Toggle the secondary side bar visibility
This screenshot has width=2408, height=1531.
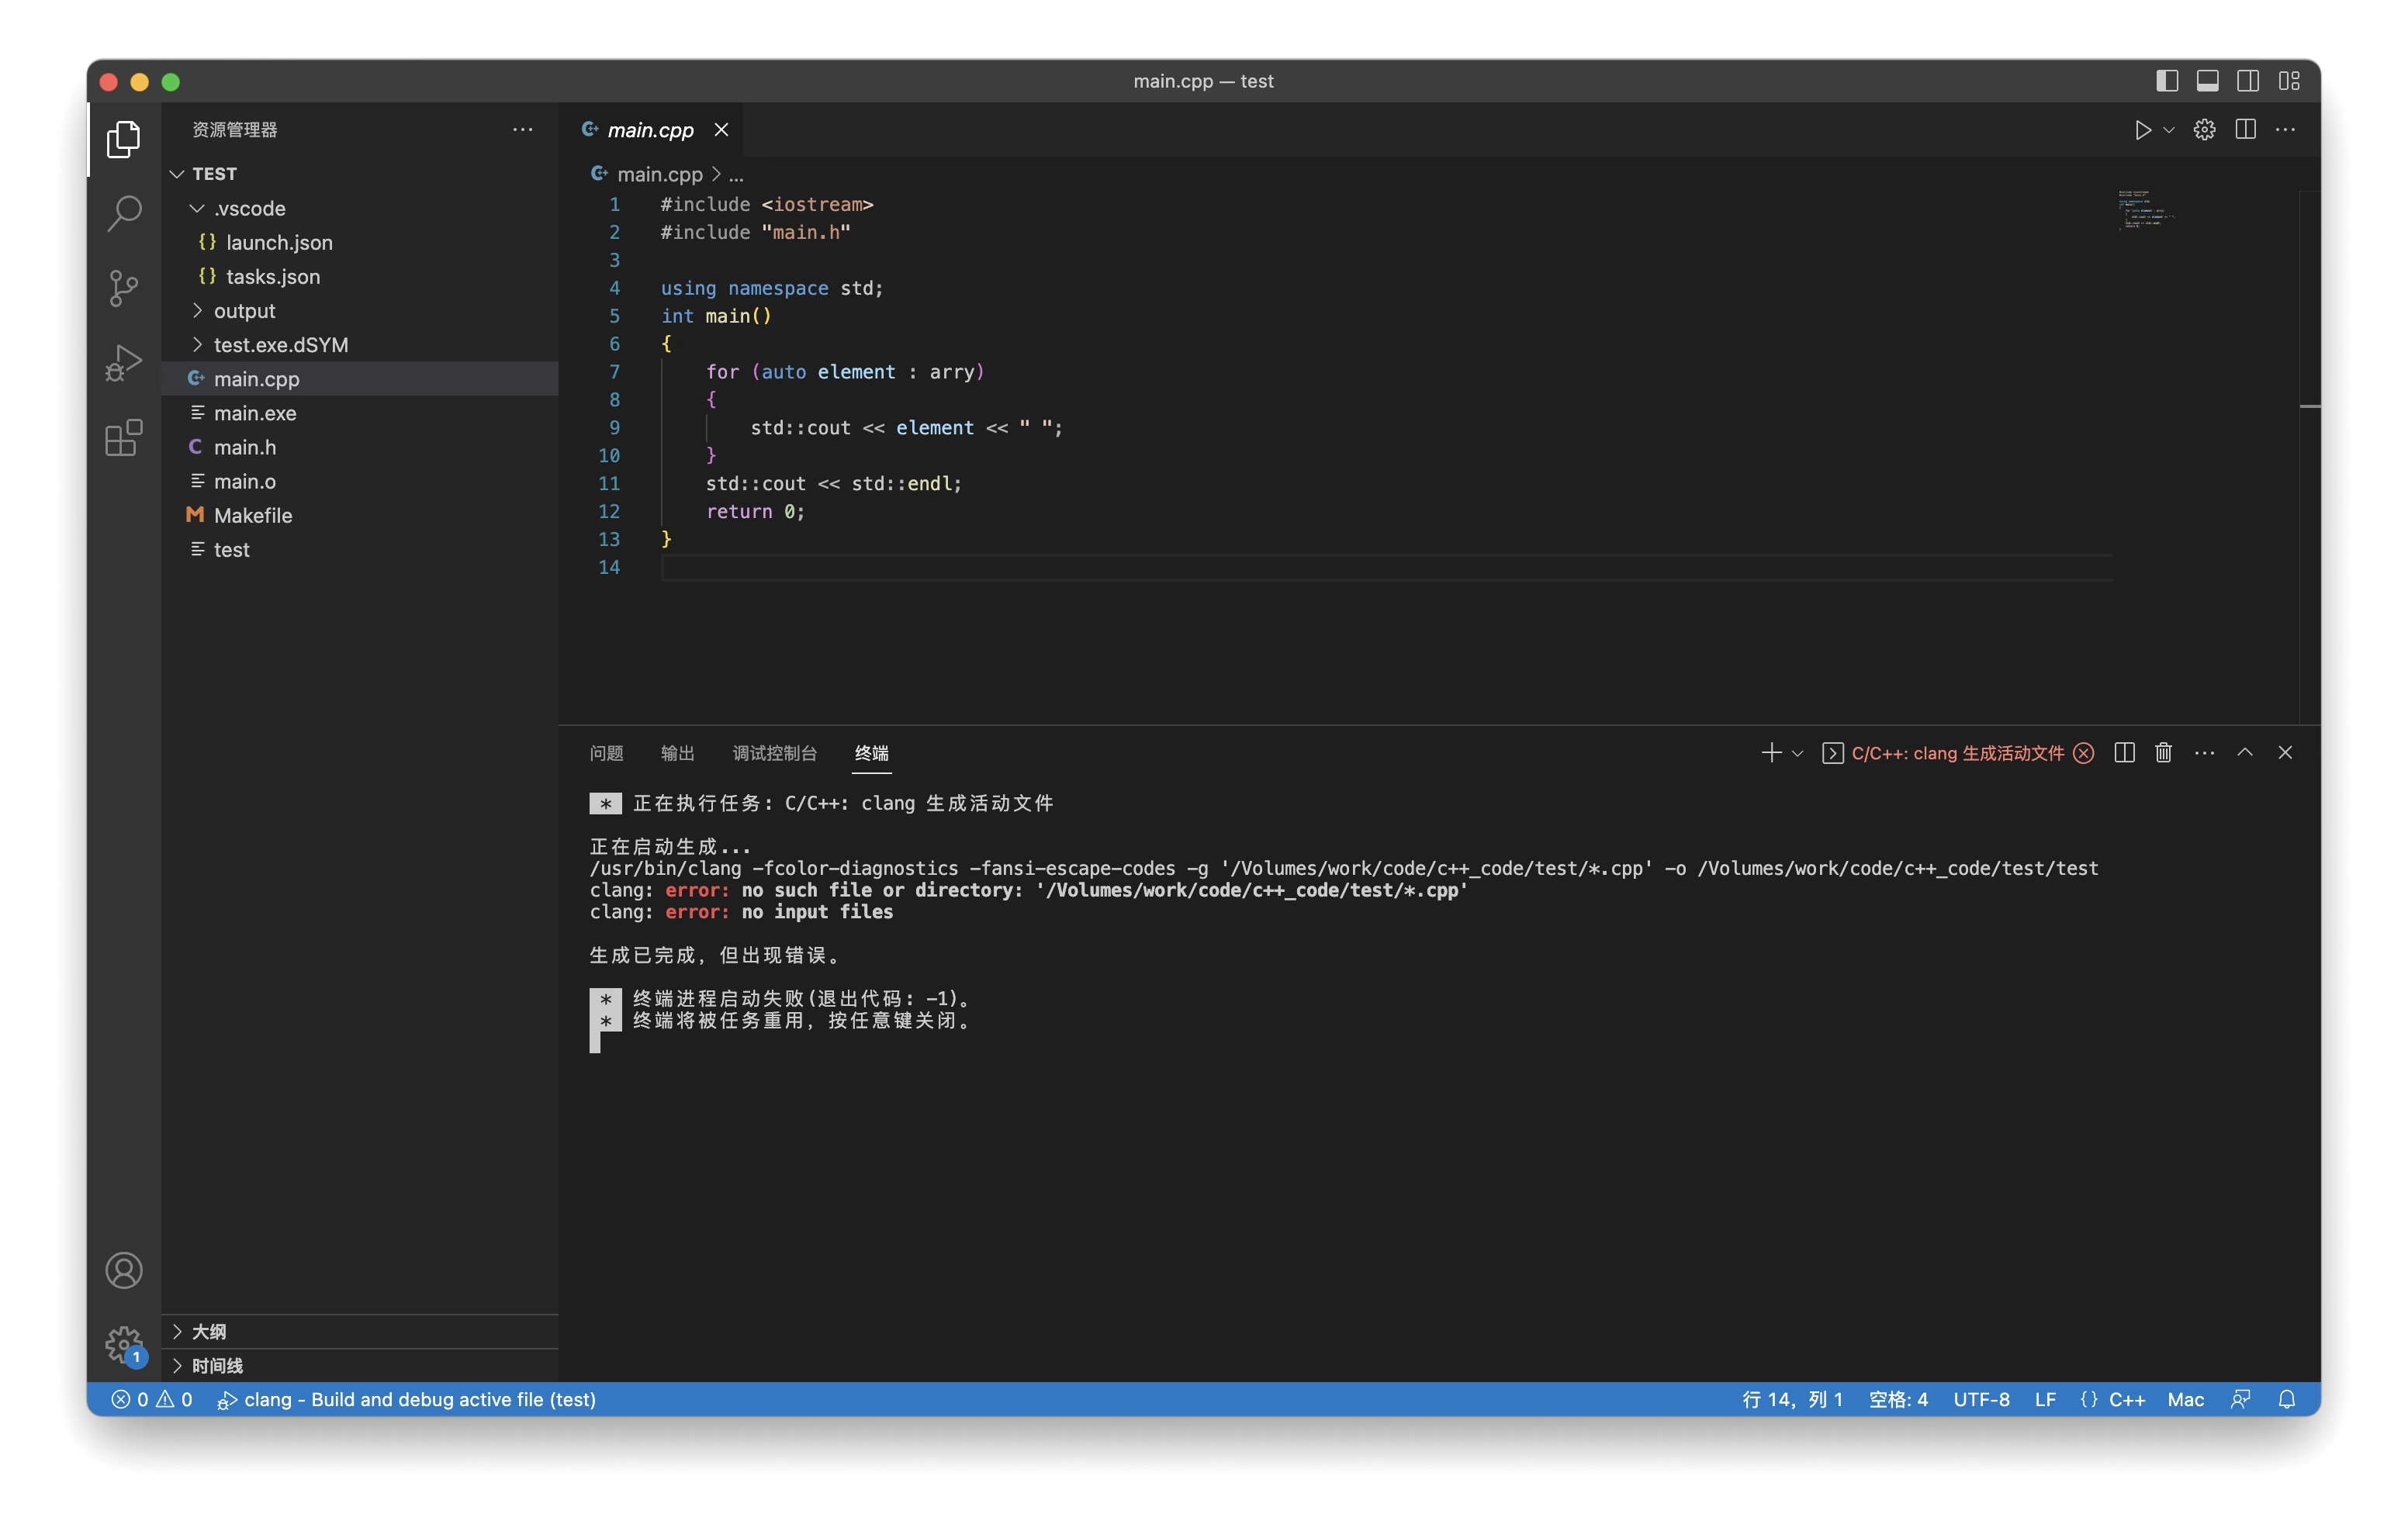pyautogui.click(x=2247, y=81)
